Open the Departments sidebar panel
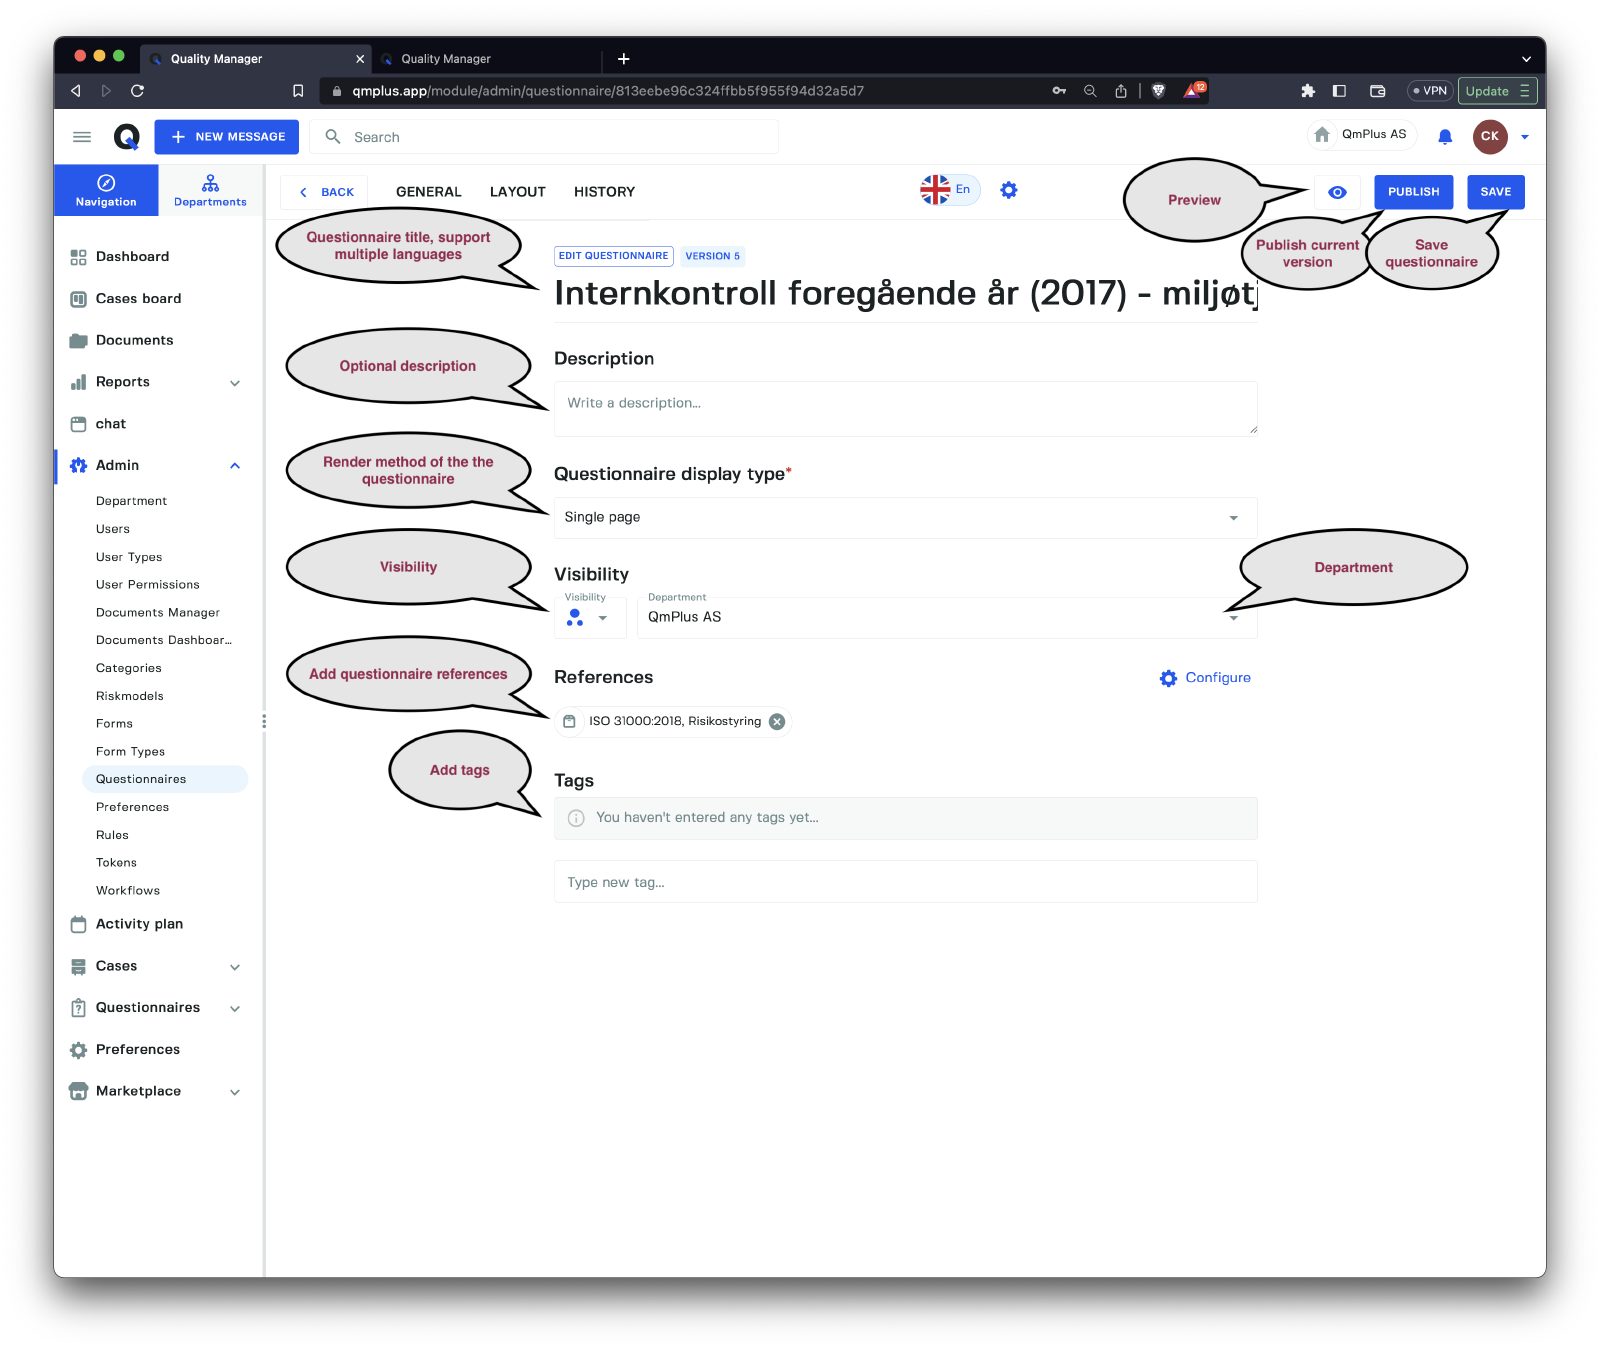This screenshot has height=1349, width=1600. click(210, 191)
